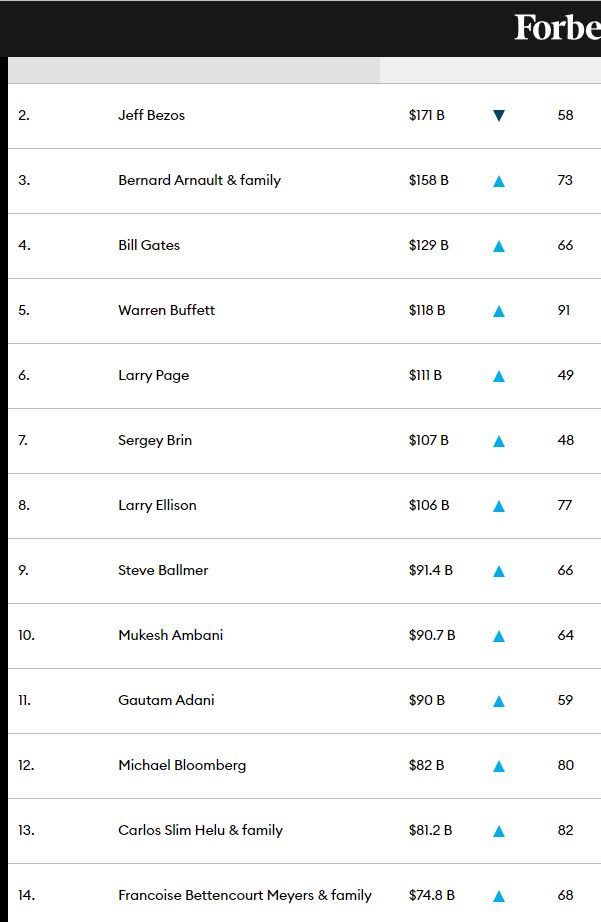
Task: Open Francoise Bettencourt Meyers & family entry
Action: 244,895
